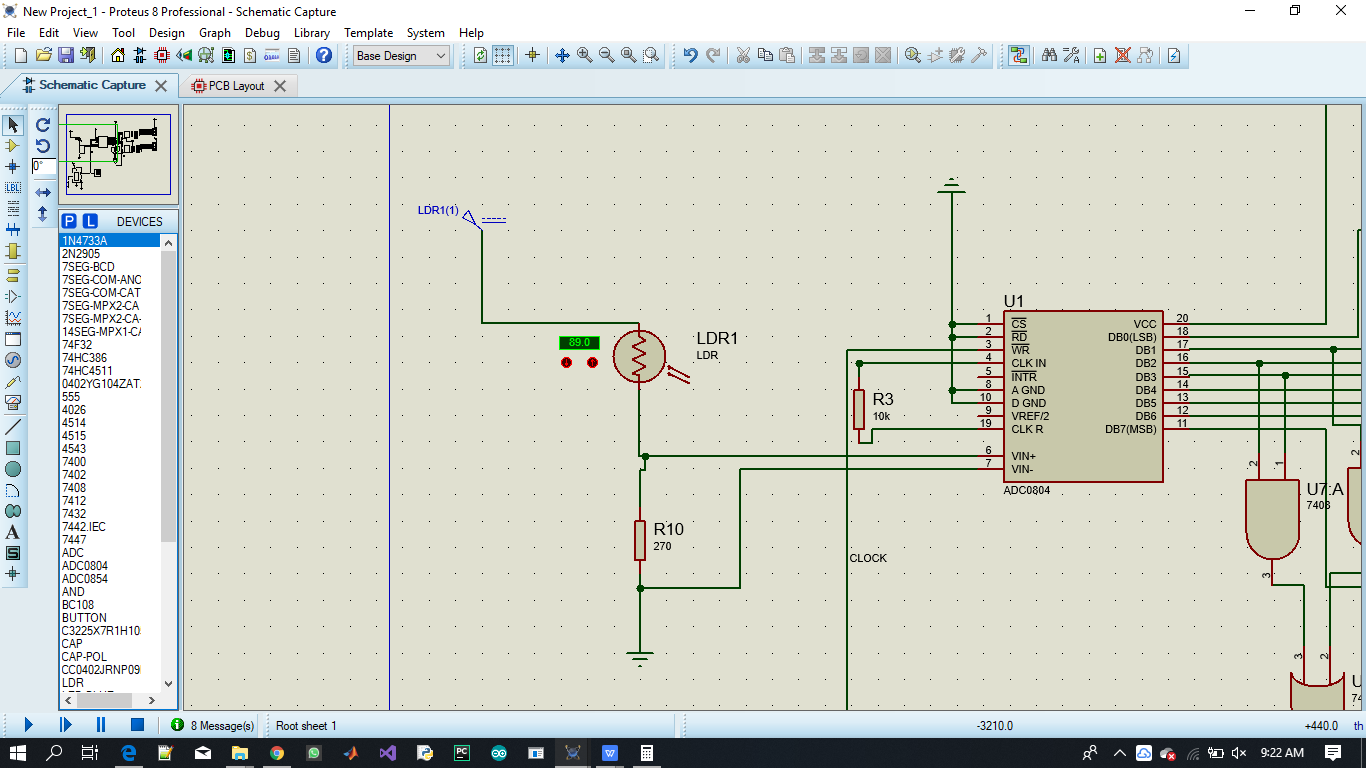Click the Save Project floppy icon
Image resolution: width=1366 pixels, height=768 pixels.
click(66, 55)
